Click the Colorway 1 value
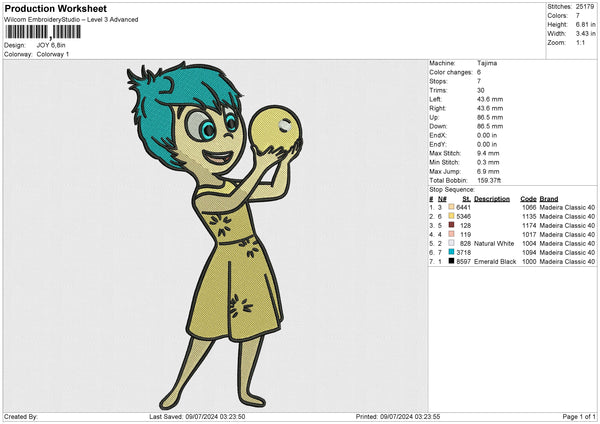The width and height of the screenshot is (600, 424). [x=53, y=54]
